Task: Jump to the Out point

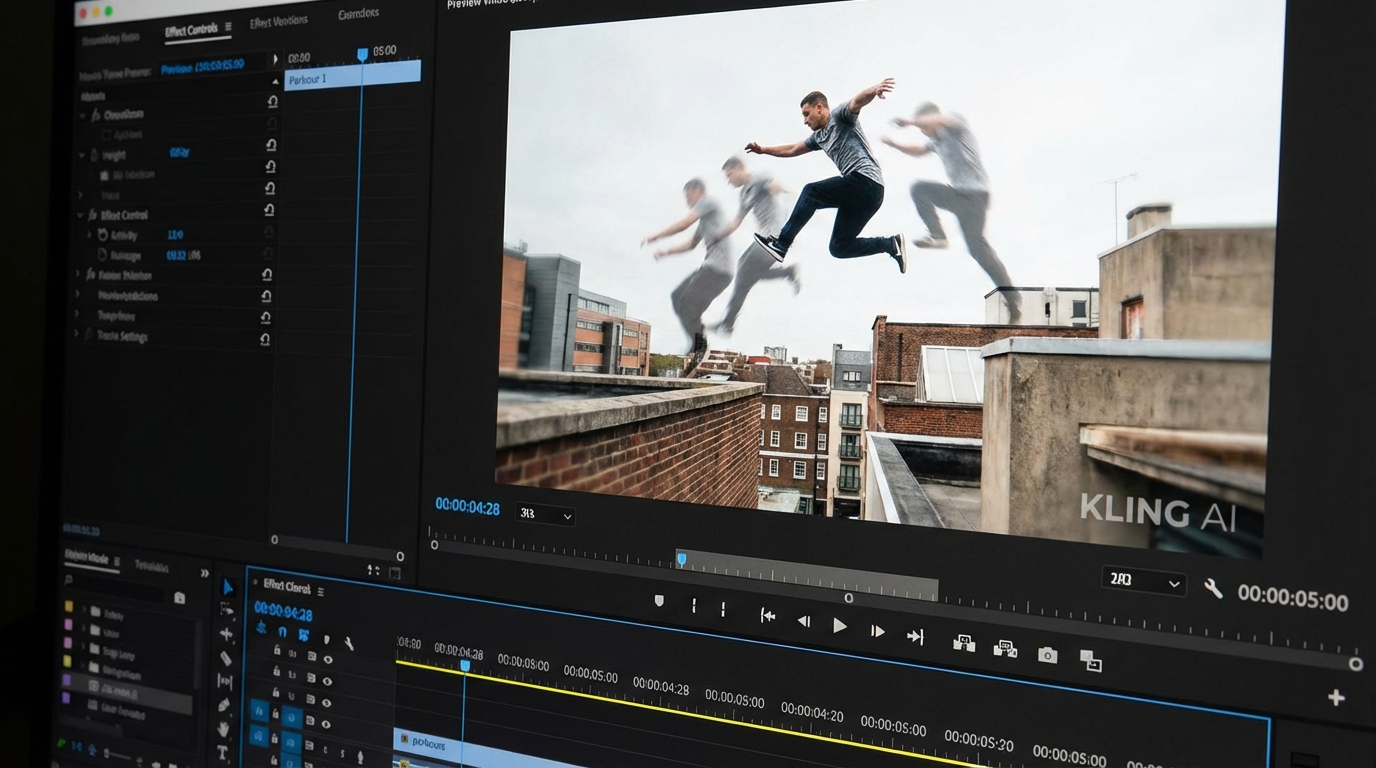Action: (914, 636)
